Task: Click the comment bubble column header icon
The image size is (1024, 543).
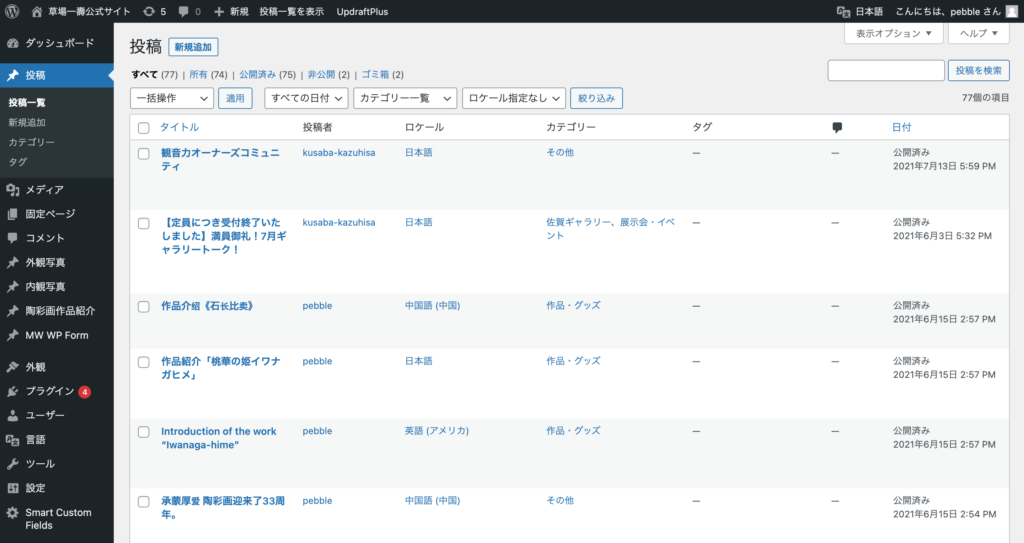Action: click(x=837, y=128)
